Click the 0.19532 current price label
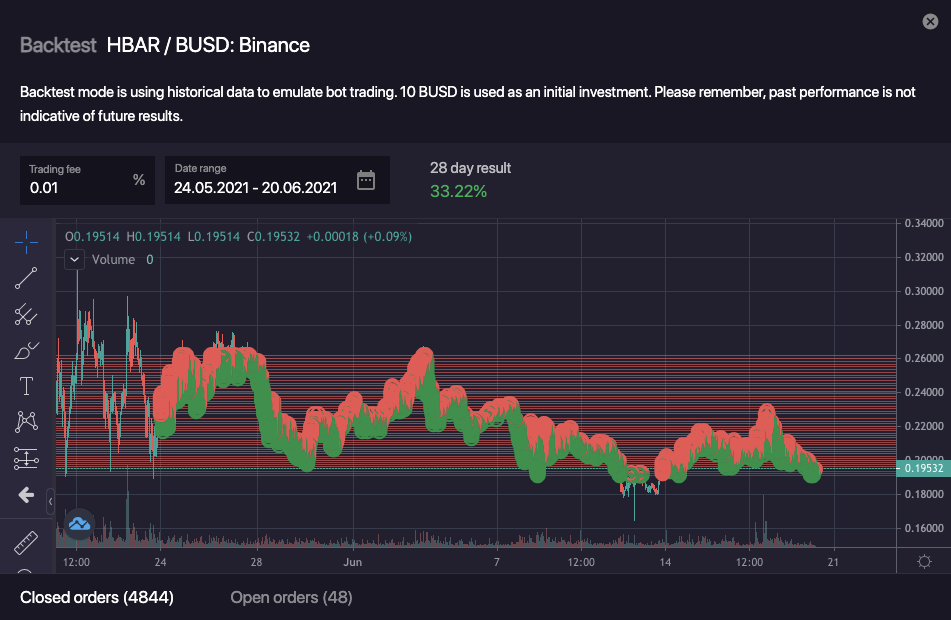 (923, 468)
